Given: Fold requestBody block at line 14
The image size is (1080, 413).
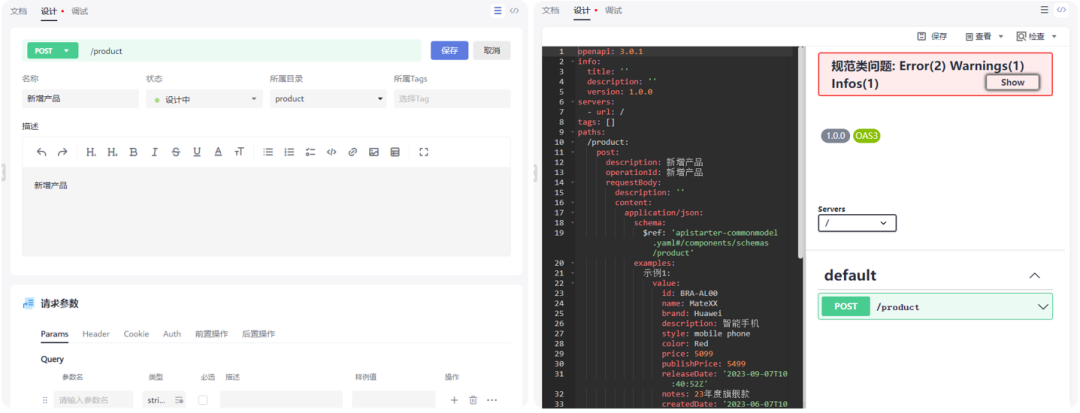Looking at the screenshot, I should point(572,182).
